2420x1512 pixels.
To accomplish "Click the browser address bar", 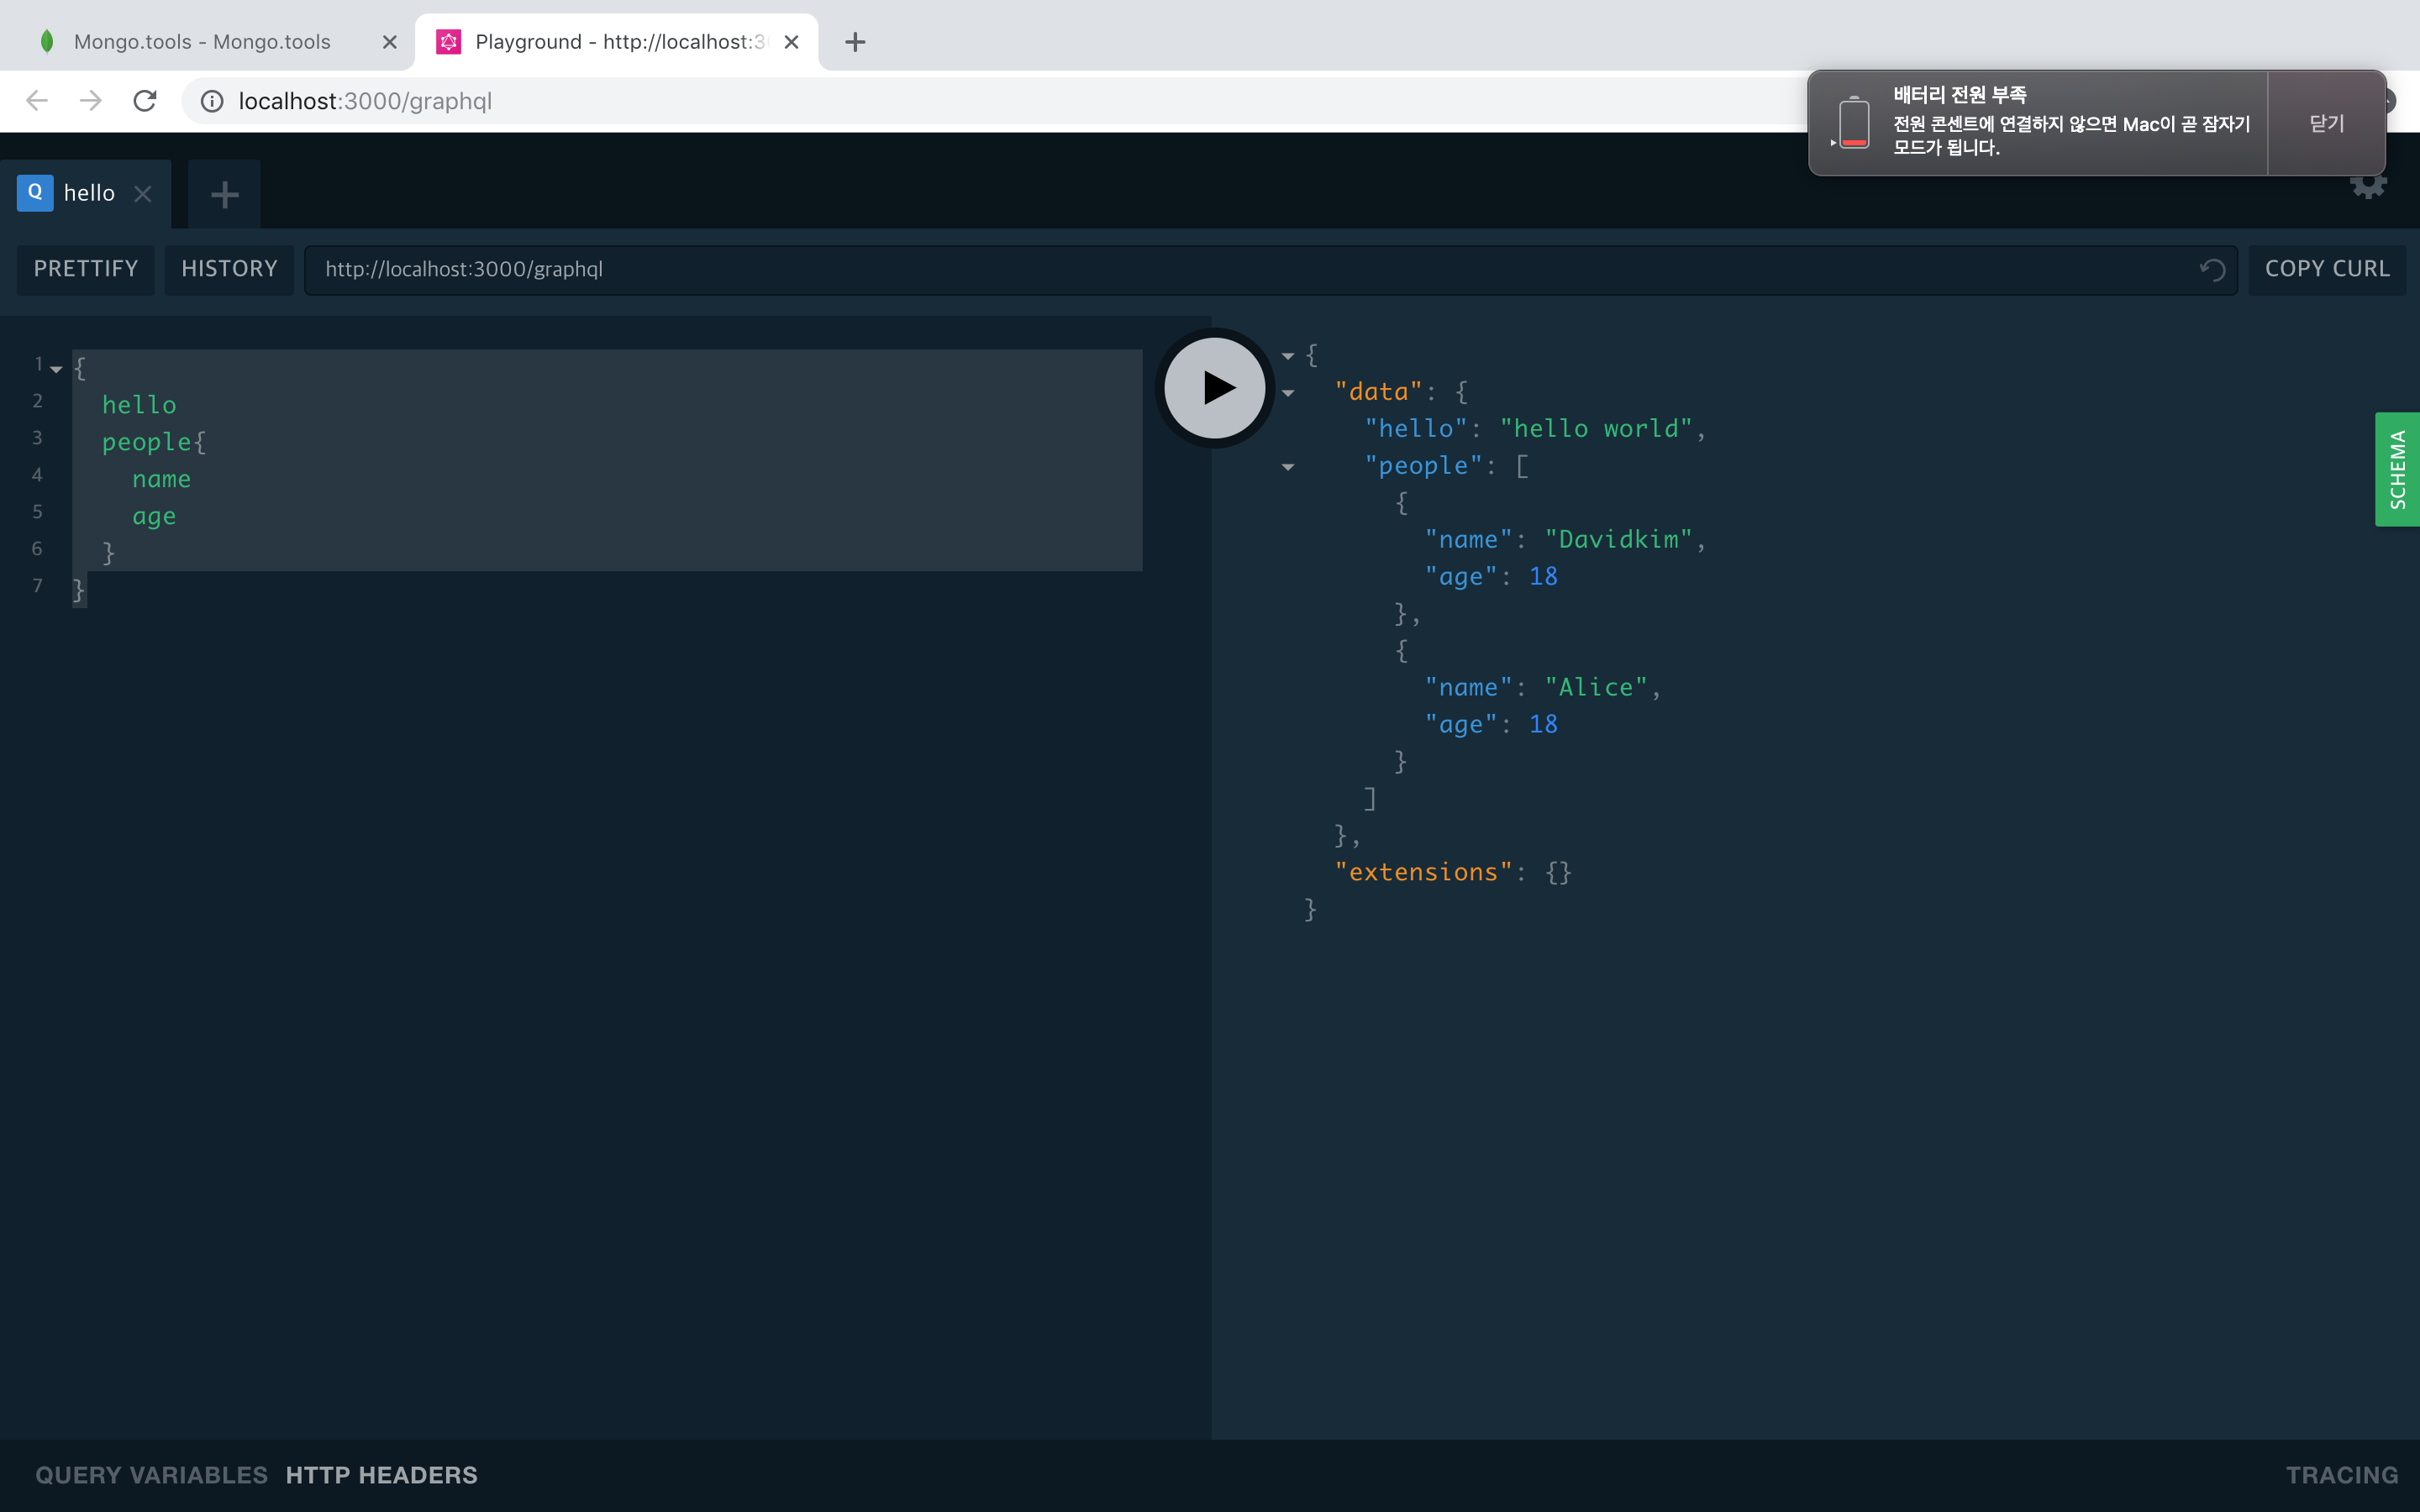I will click(1000, 101).
